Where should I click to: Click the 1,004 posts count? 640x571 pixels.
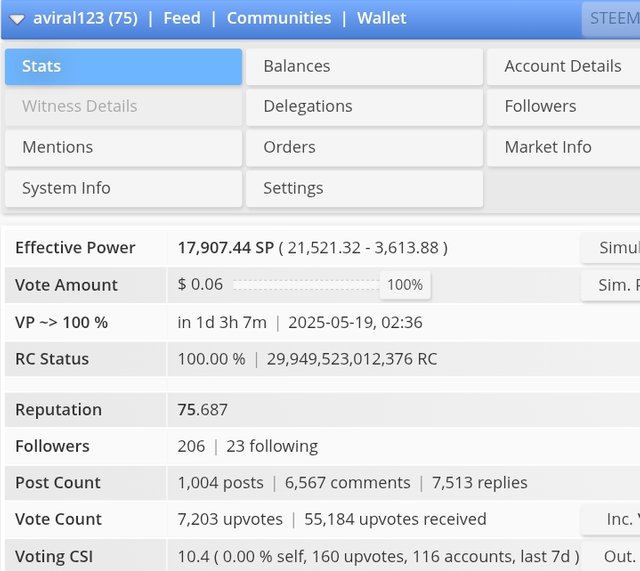pyautogui.click(x=220, y=483)
